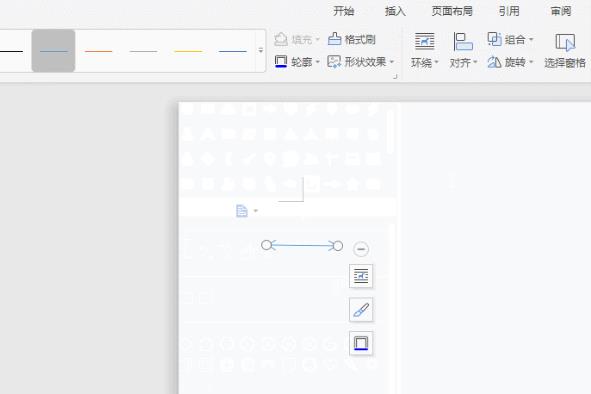Viewport: 591px width, 394px height.
Task: Open the 轮廓 dropdown arrow
Action: [317, 61]
